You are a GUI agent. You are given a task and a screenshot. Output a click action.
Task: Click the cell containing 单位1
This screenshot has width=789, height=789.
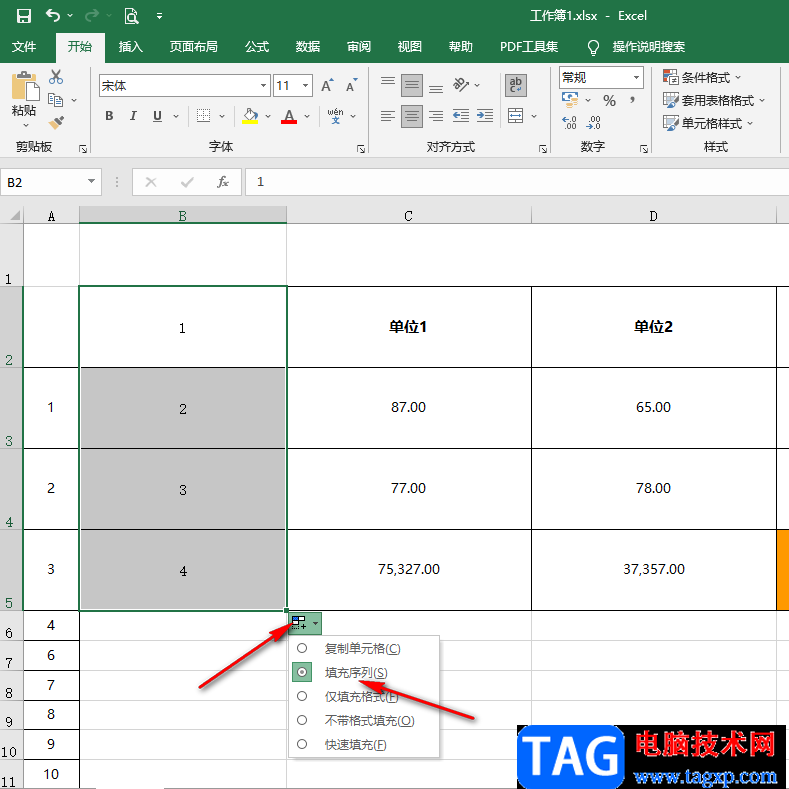pos(409,327)
